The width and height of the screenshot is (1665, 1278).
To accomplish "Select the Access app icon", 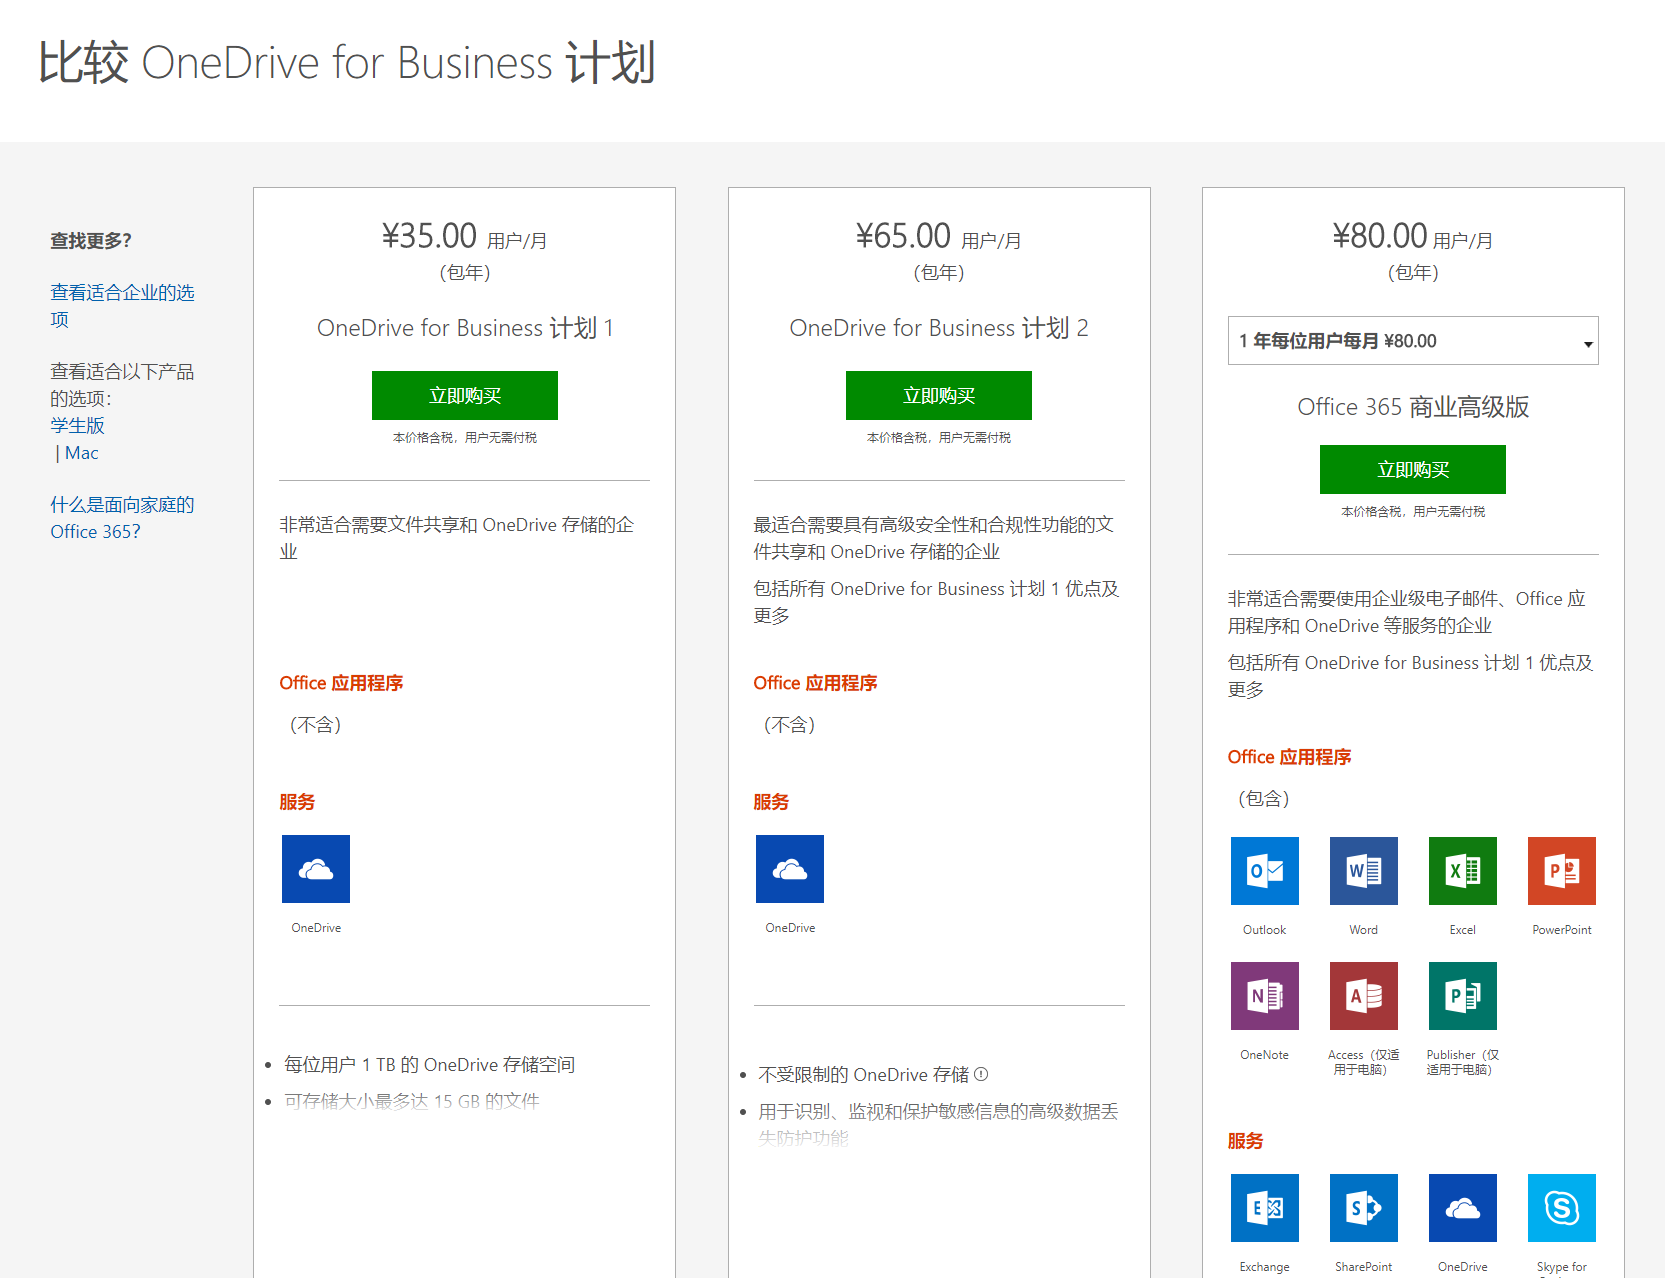I will pyautogui.click(x=1363, y=996).
